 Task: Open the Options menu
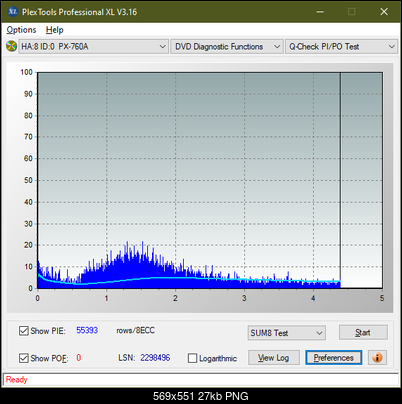21,30
